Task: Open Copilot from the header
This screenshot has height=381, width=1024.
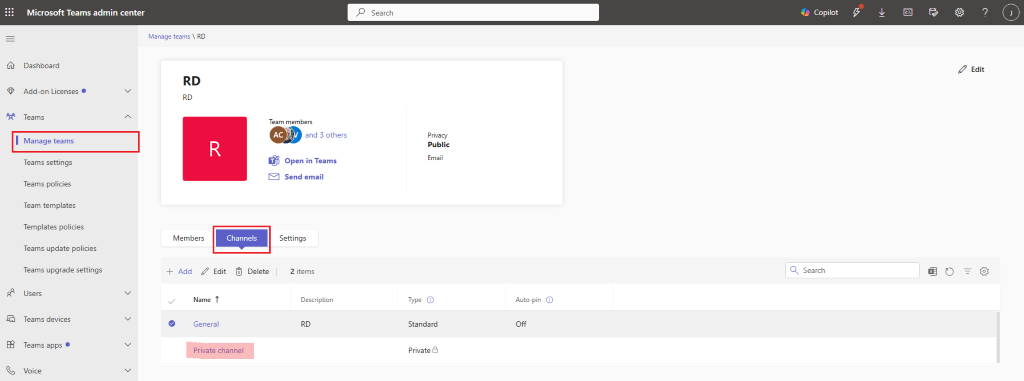Action: click(820, 12)
